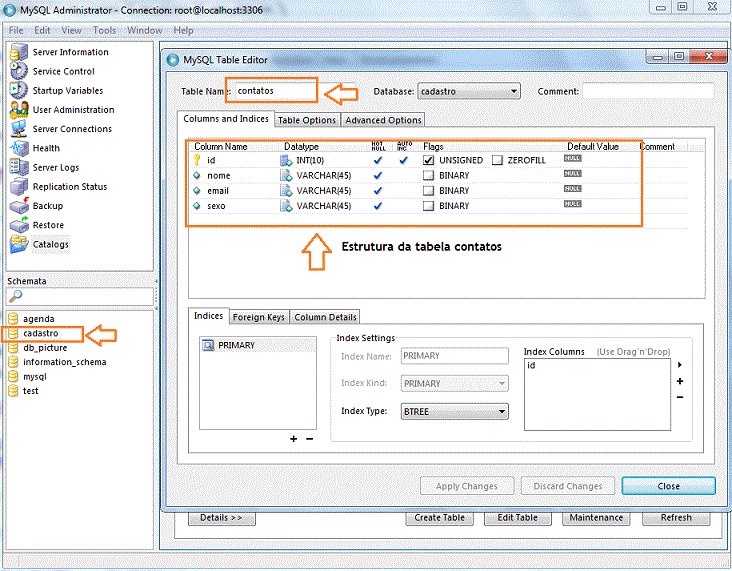Viewport: 732px width, 571px height.
Task: Open Replication Status icon
Action: click(x=19, y=186)
